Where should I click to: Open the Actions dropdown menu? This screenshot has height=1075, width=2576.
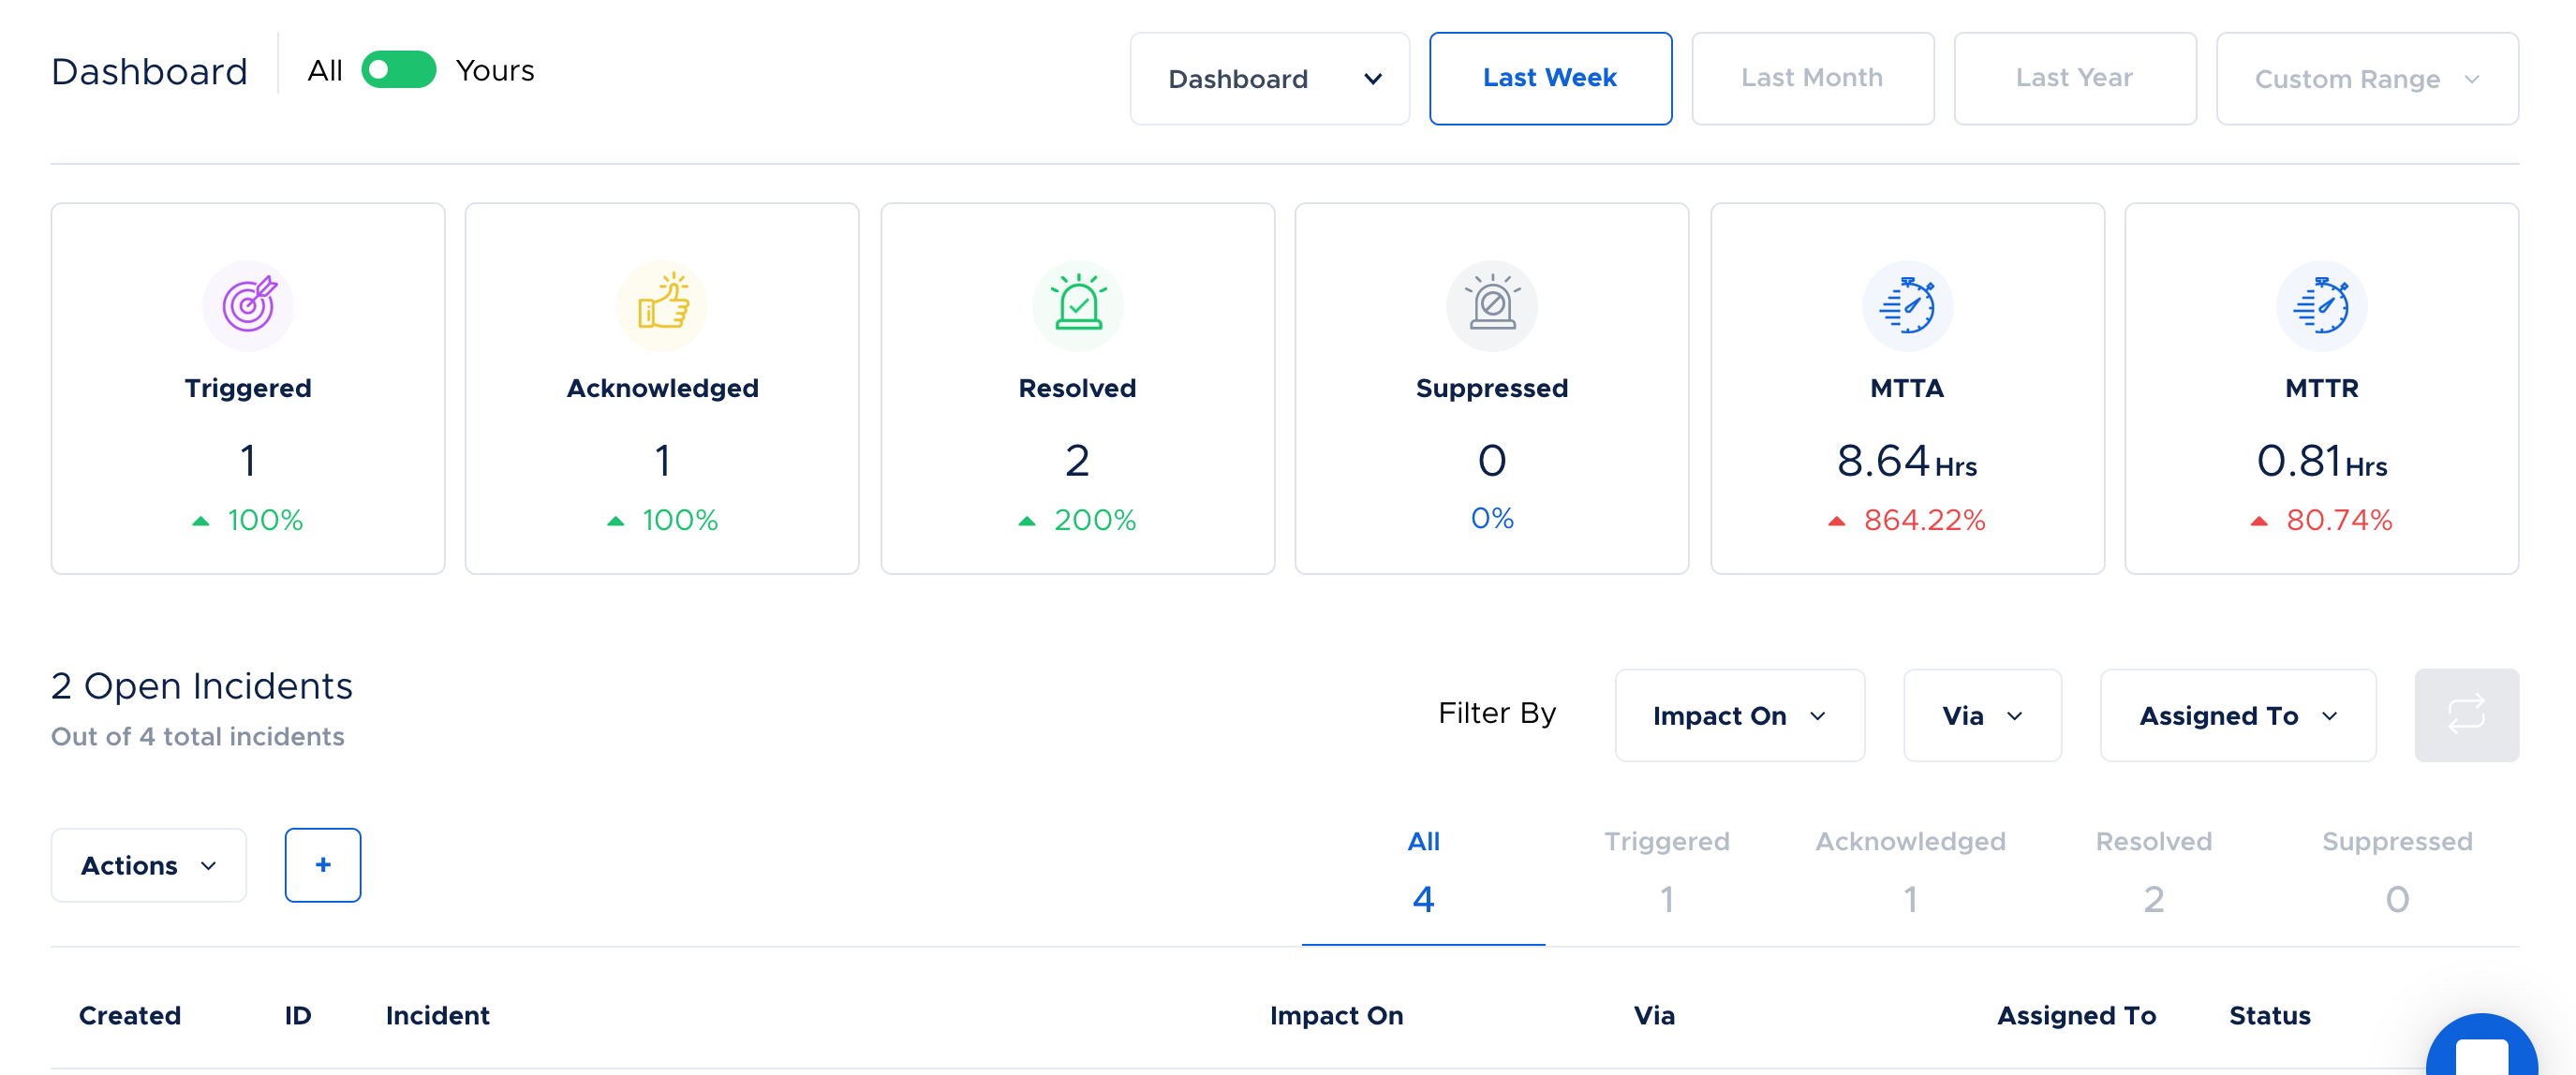click(x=148, y=865)
